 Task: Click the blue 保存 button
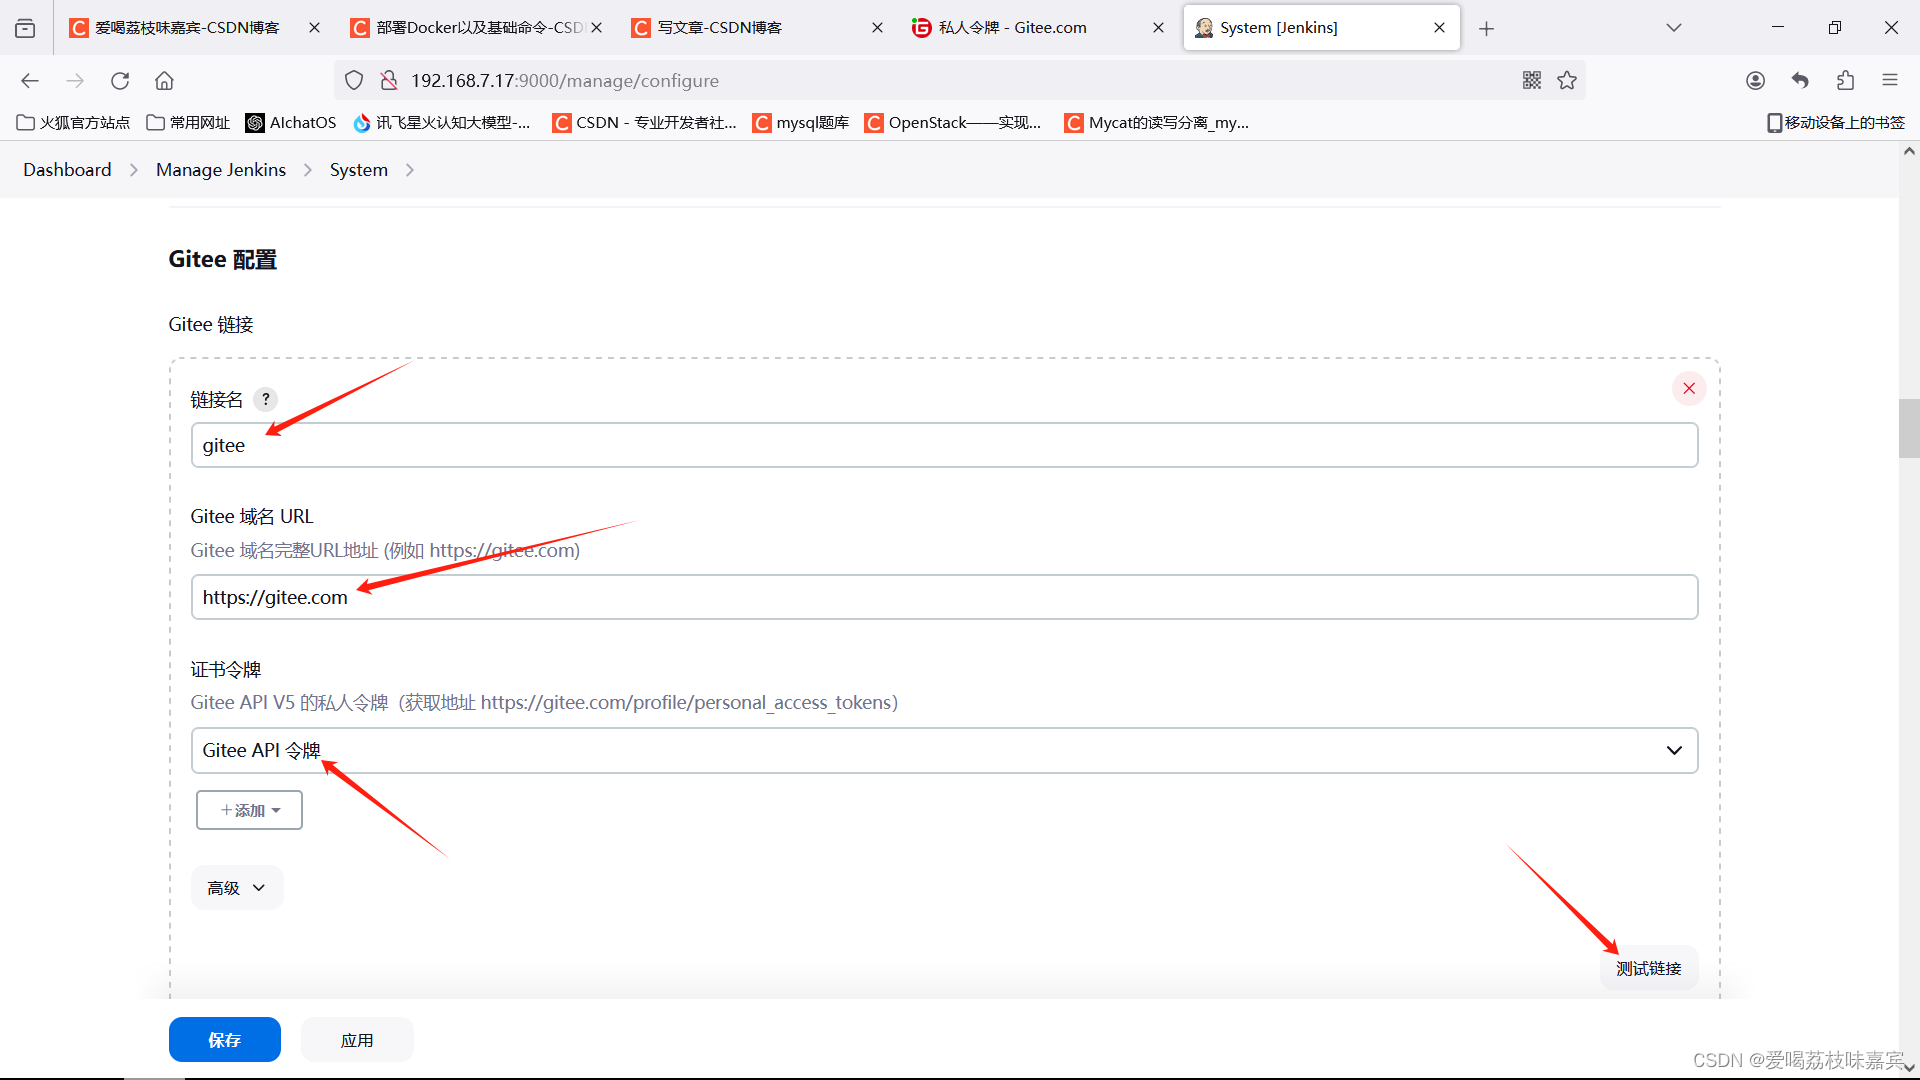pos(224,1040)
